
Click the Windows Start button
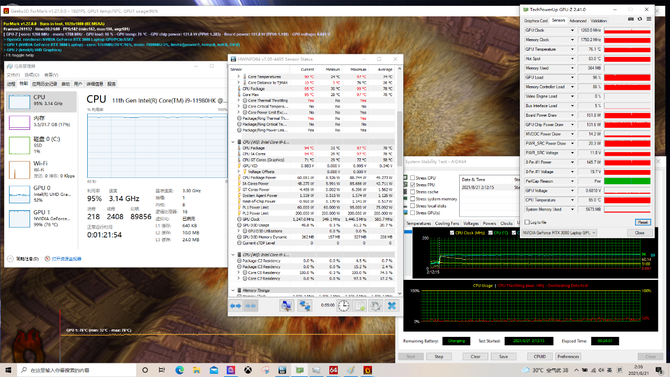8,370
